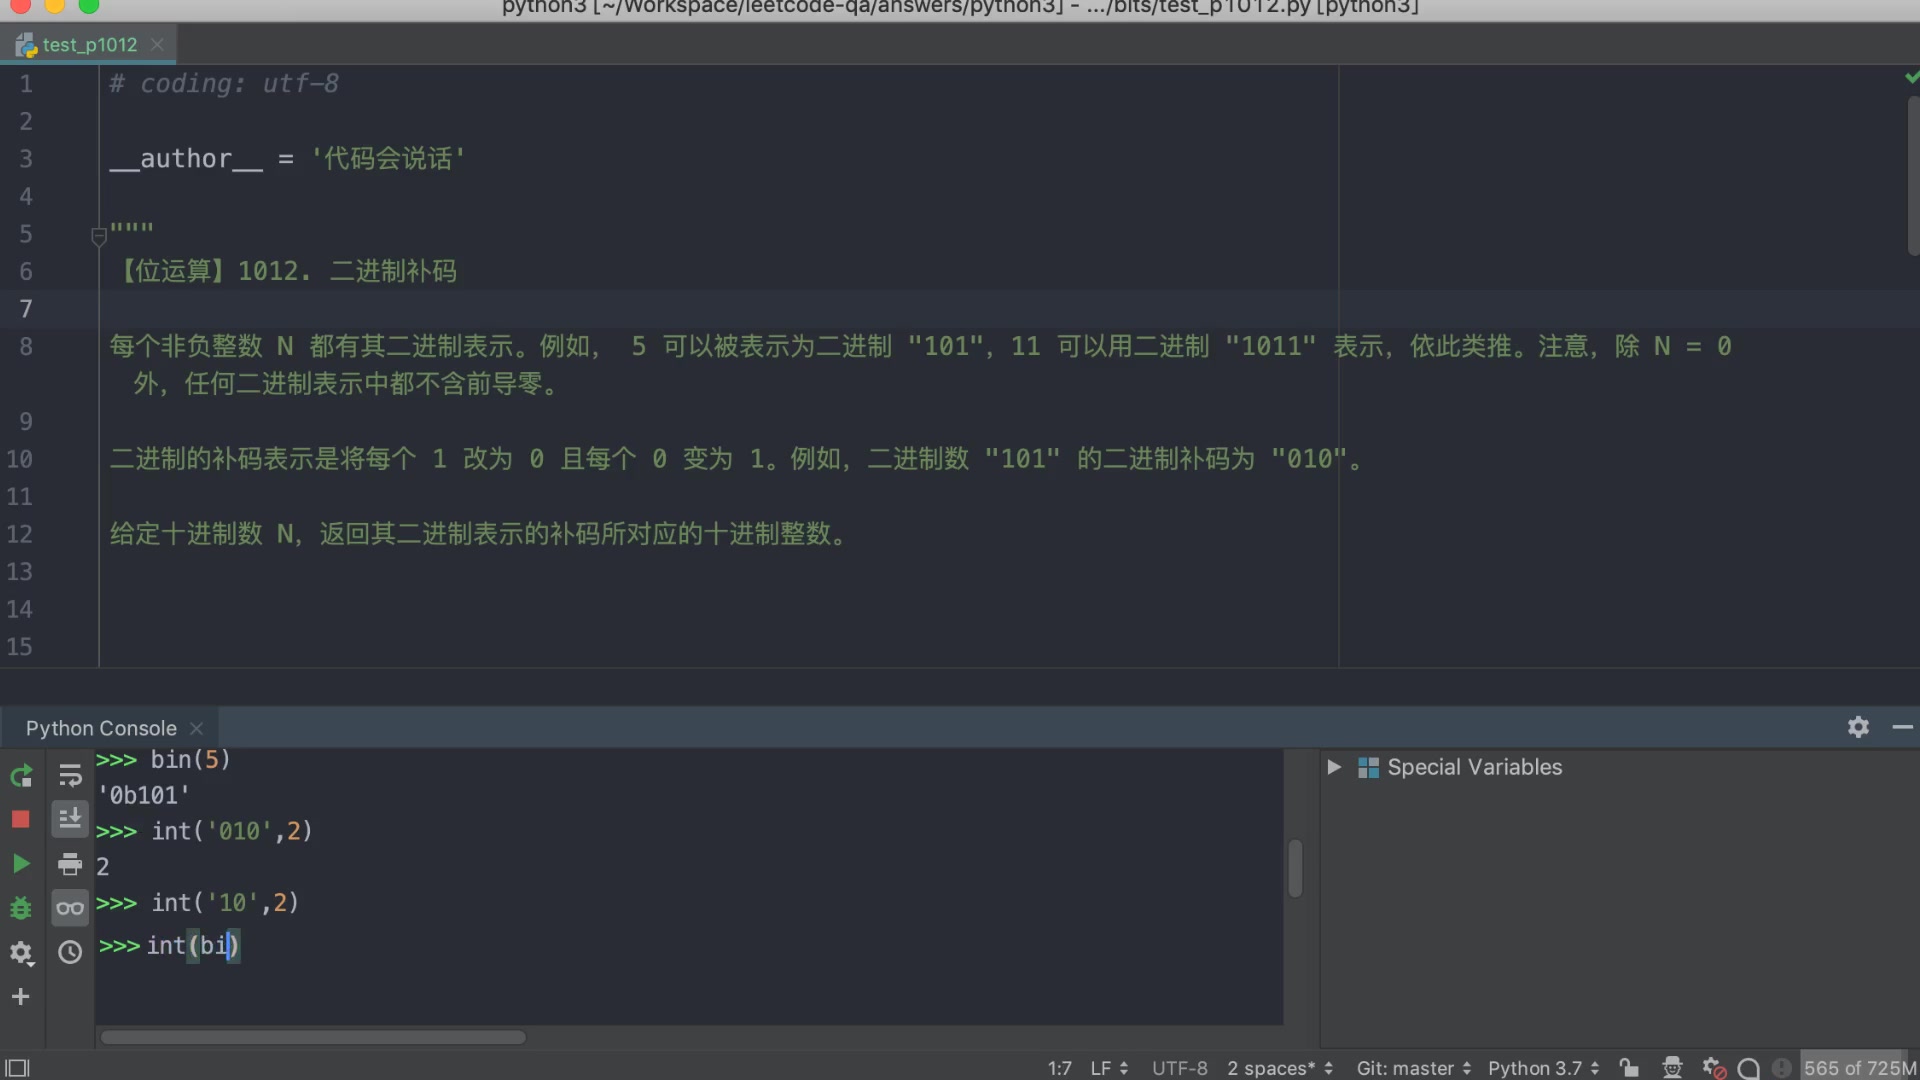Open the Python 3.7 interpreter selector
The width and height of the screenshot is (1920, 1080).
[1543, 1068]
